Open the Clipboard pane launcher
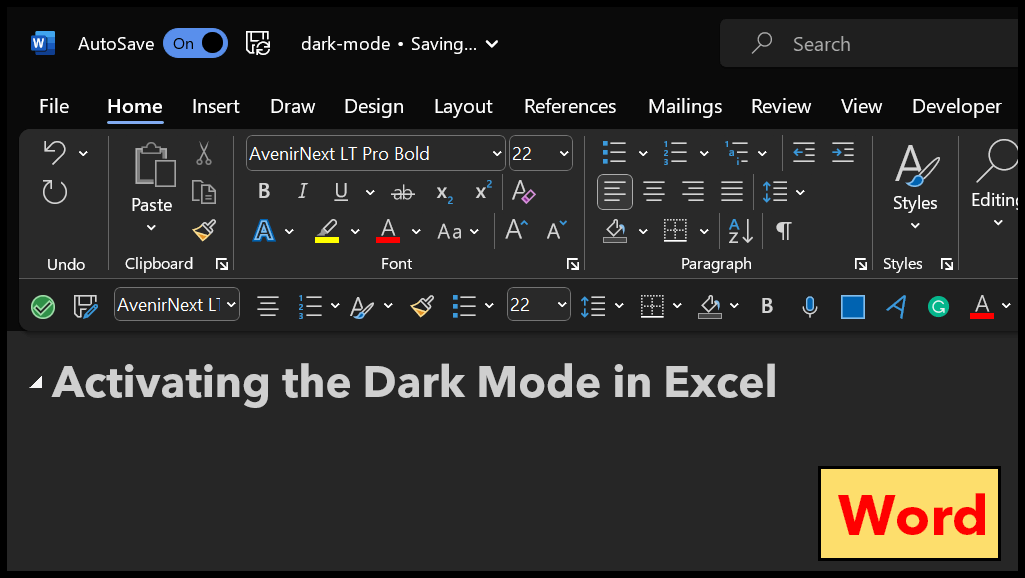The height and width of the screenshot is (578, 1025). click(222, 264)
